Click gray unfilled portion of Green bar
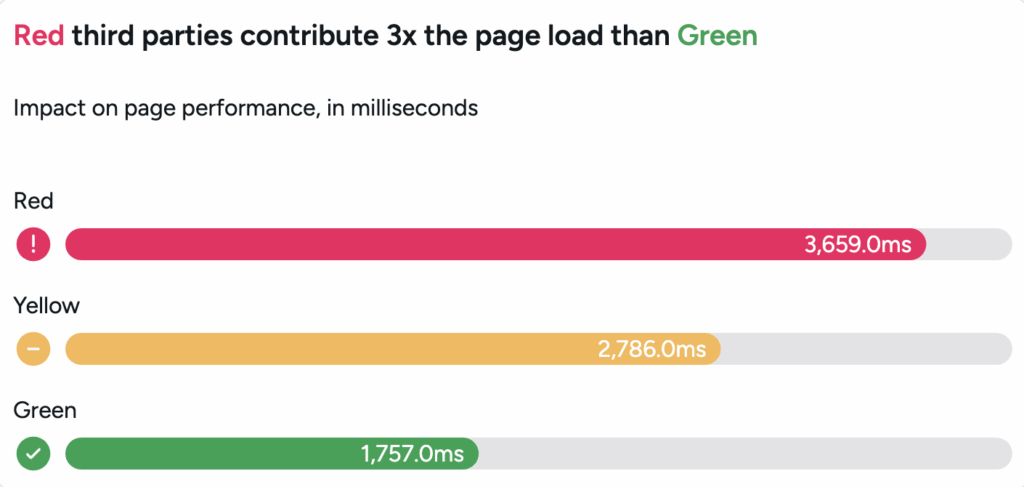This screenshot has width=1024, height=487. coord(745,453)
